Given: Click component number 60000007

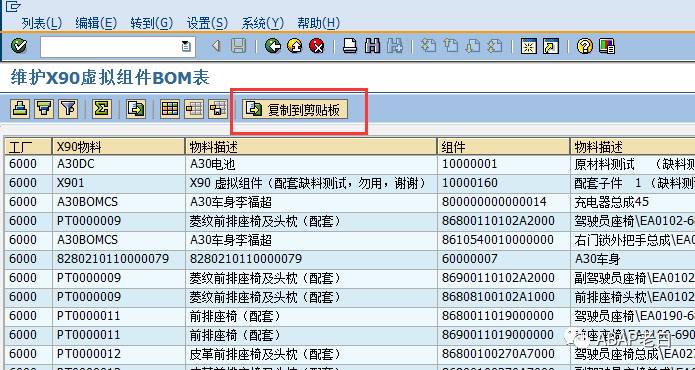Looking at the screenshot, I should (x=469, y=259).
